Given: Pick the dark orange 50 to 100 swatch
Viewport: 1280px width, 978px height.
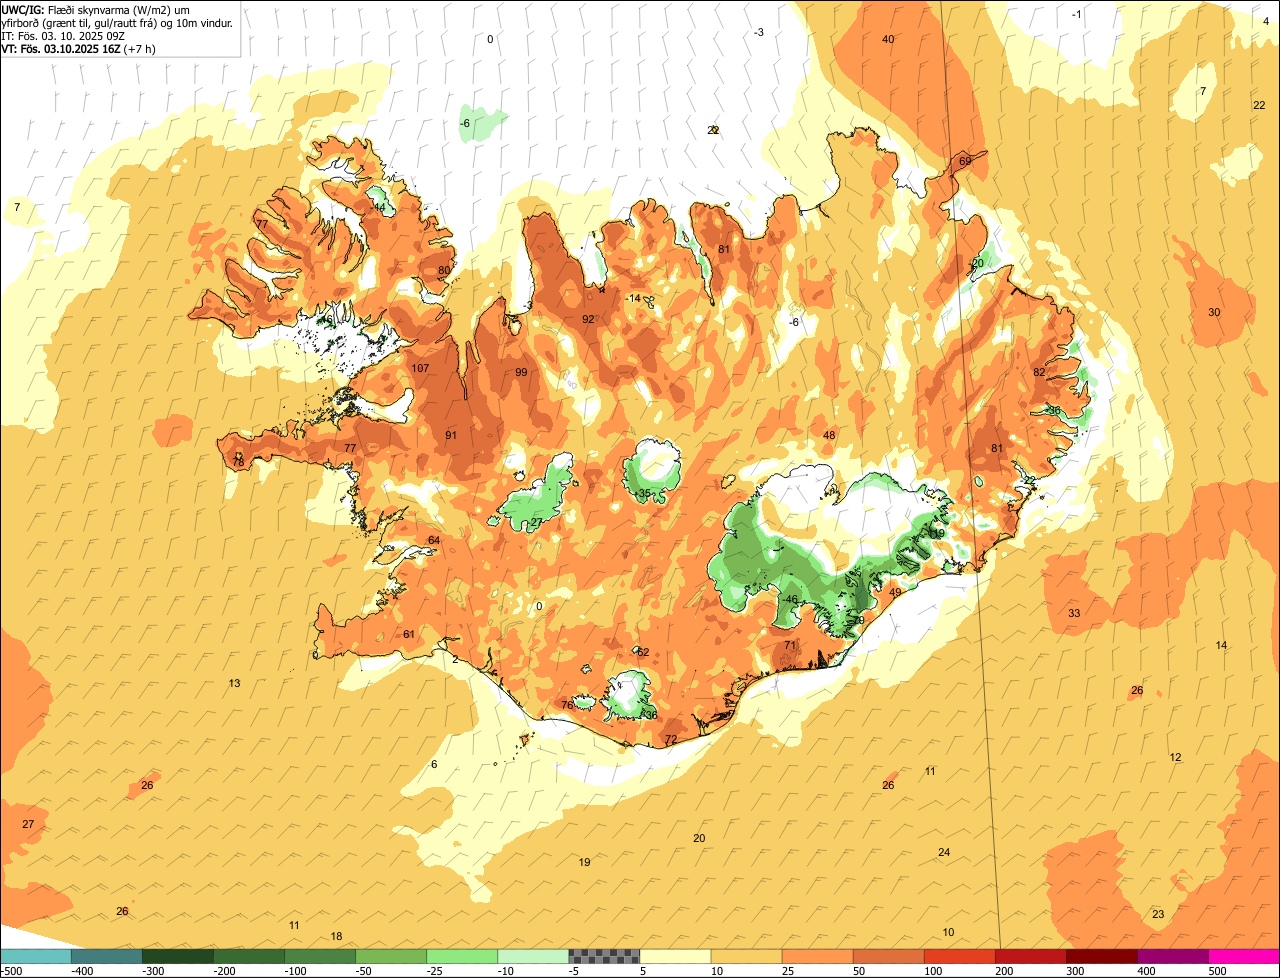Looking at the screenshot, I should click(888, 956).
